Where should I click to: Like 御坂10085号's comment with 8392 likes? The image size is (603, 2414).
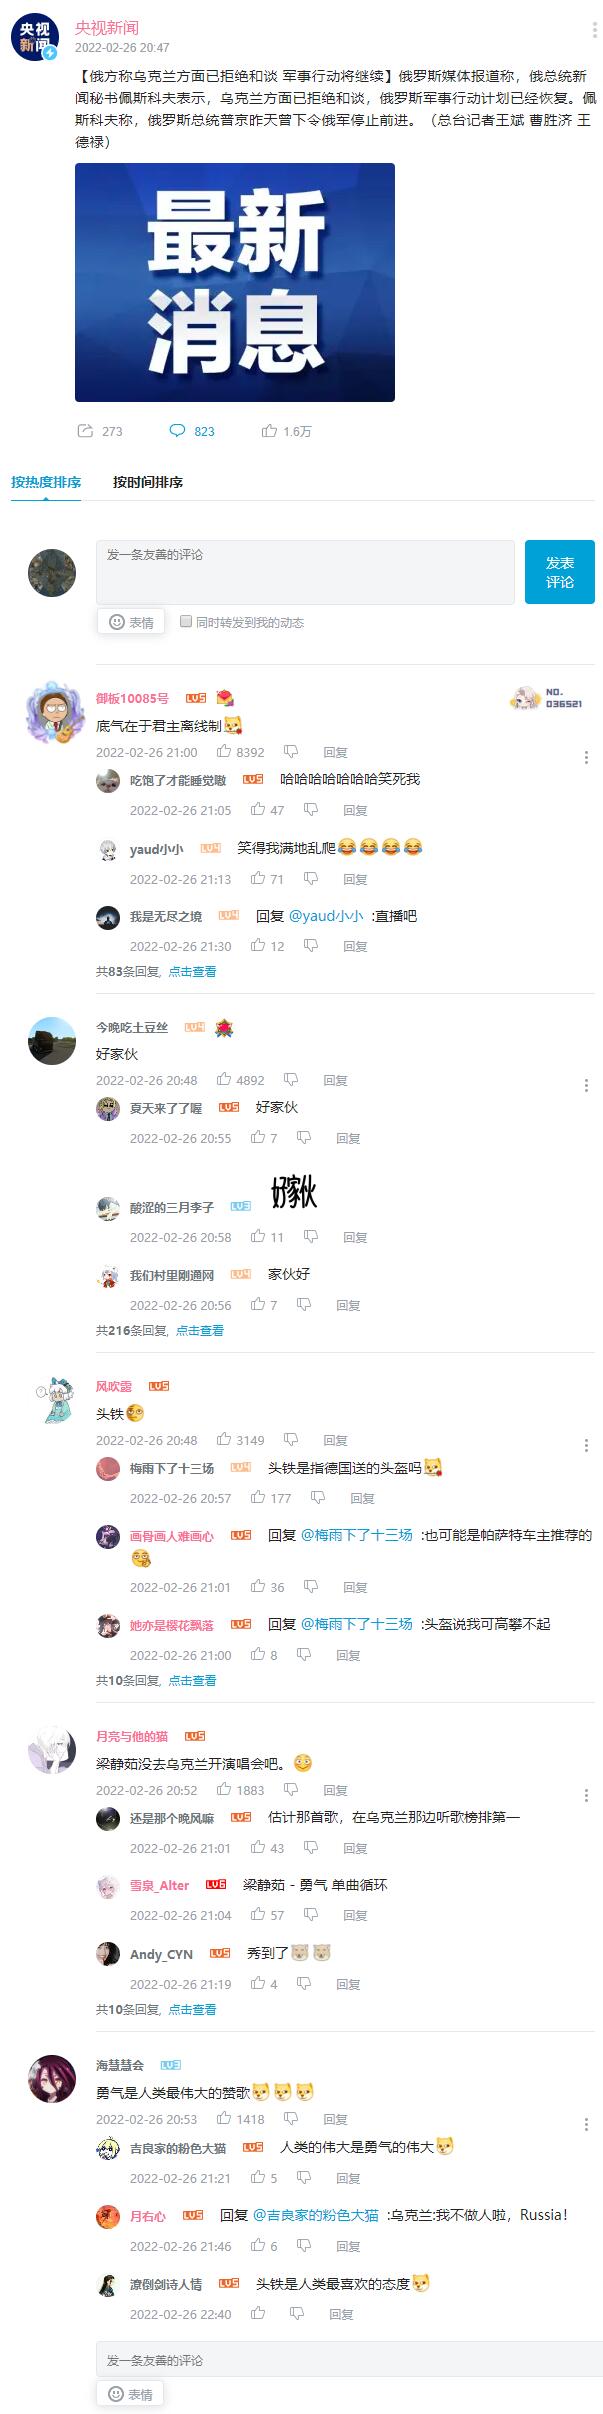(224, 751)
